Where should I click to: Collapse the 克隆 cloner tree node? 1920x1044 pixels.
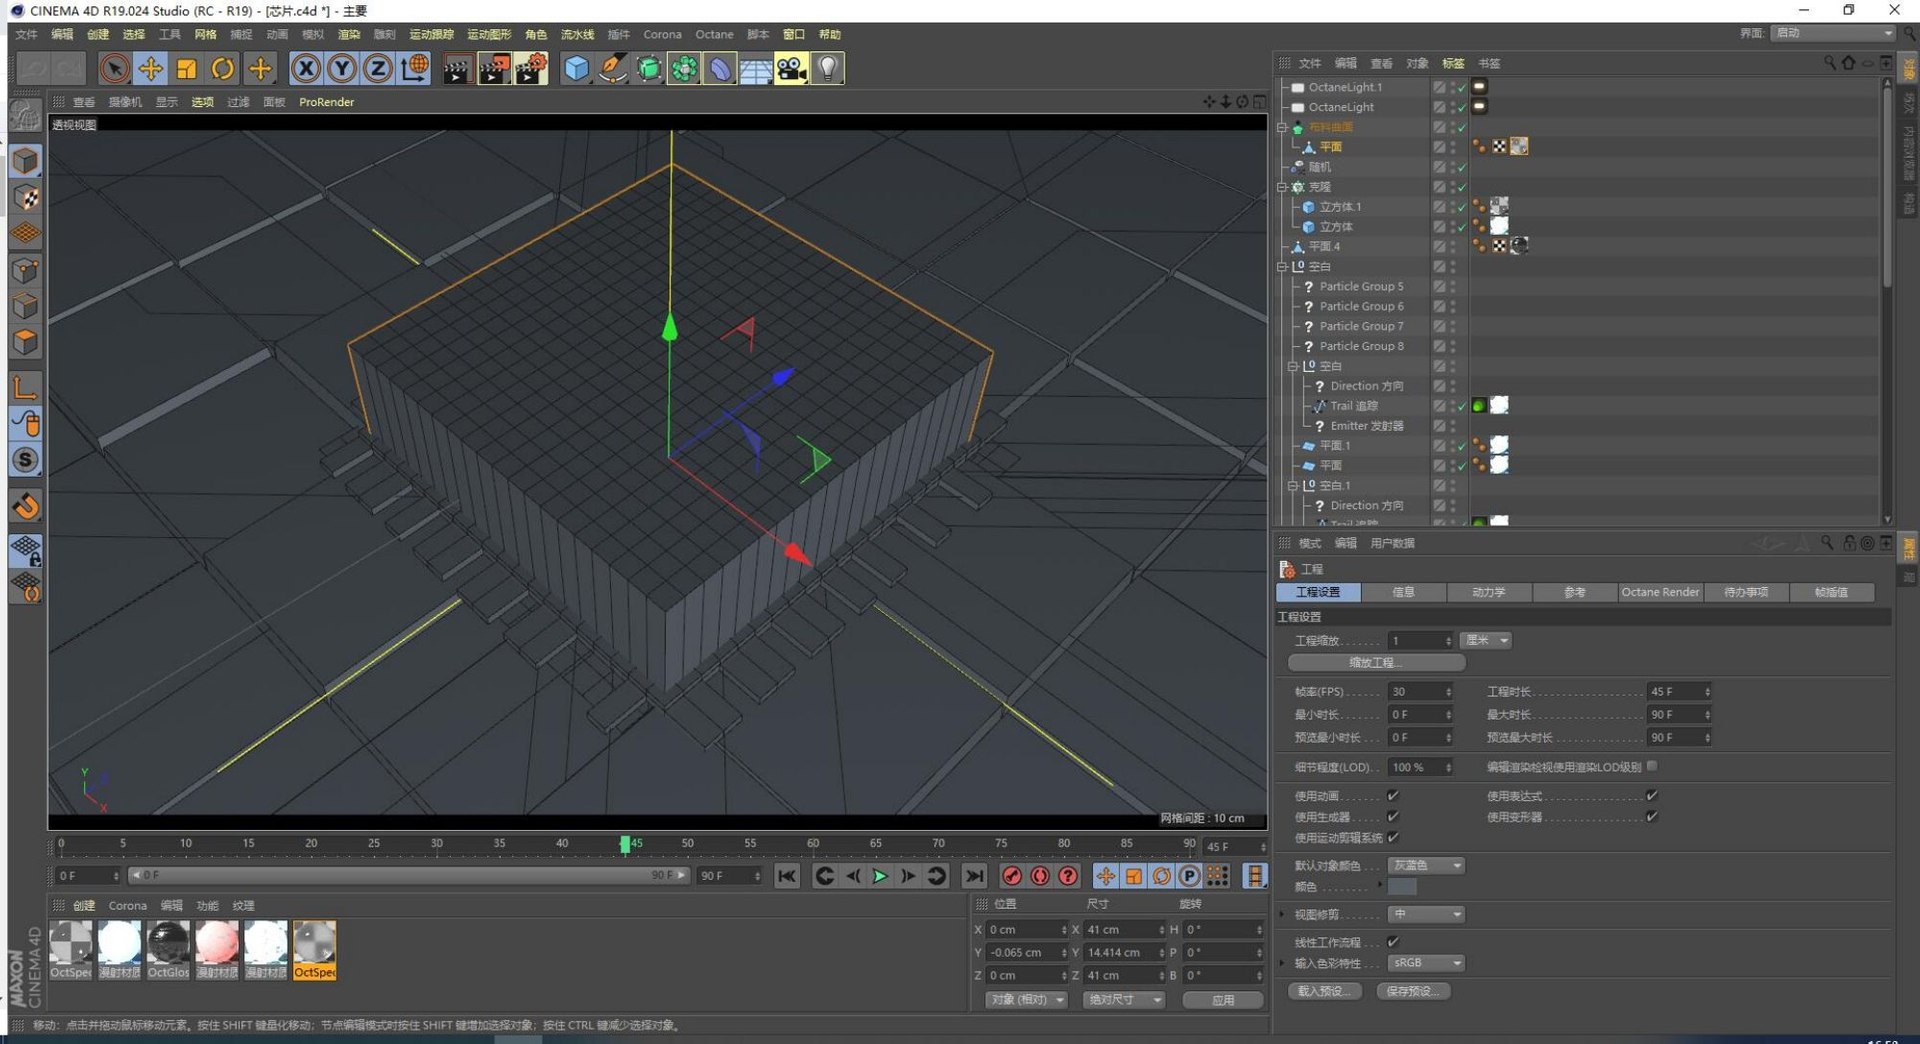click(1283, 187)
